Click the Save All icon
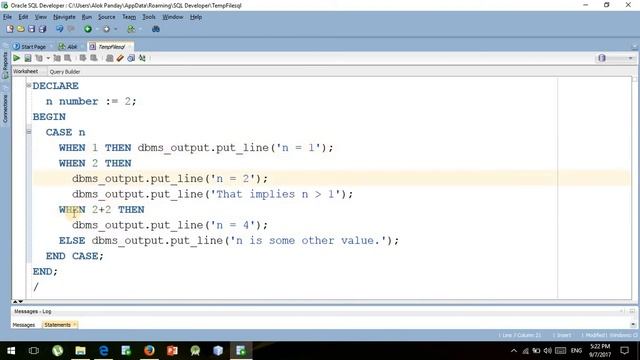 click(42, 29)
